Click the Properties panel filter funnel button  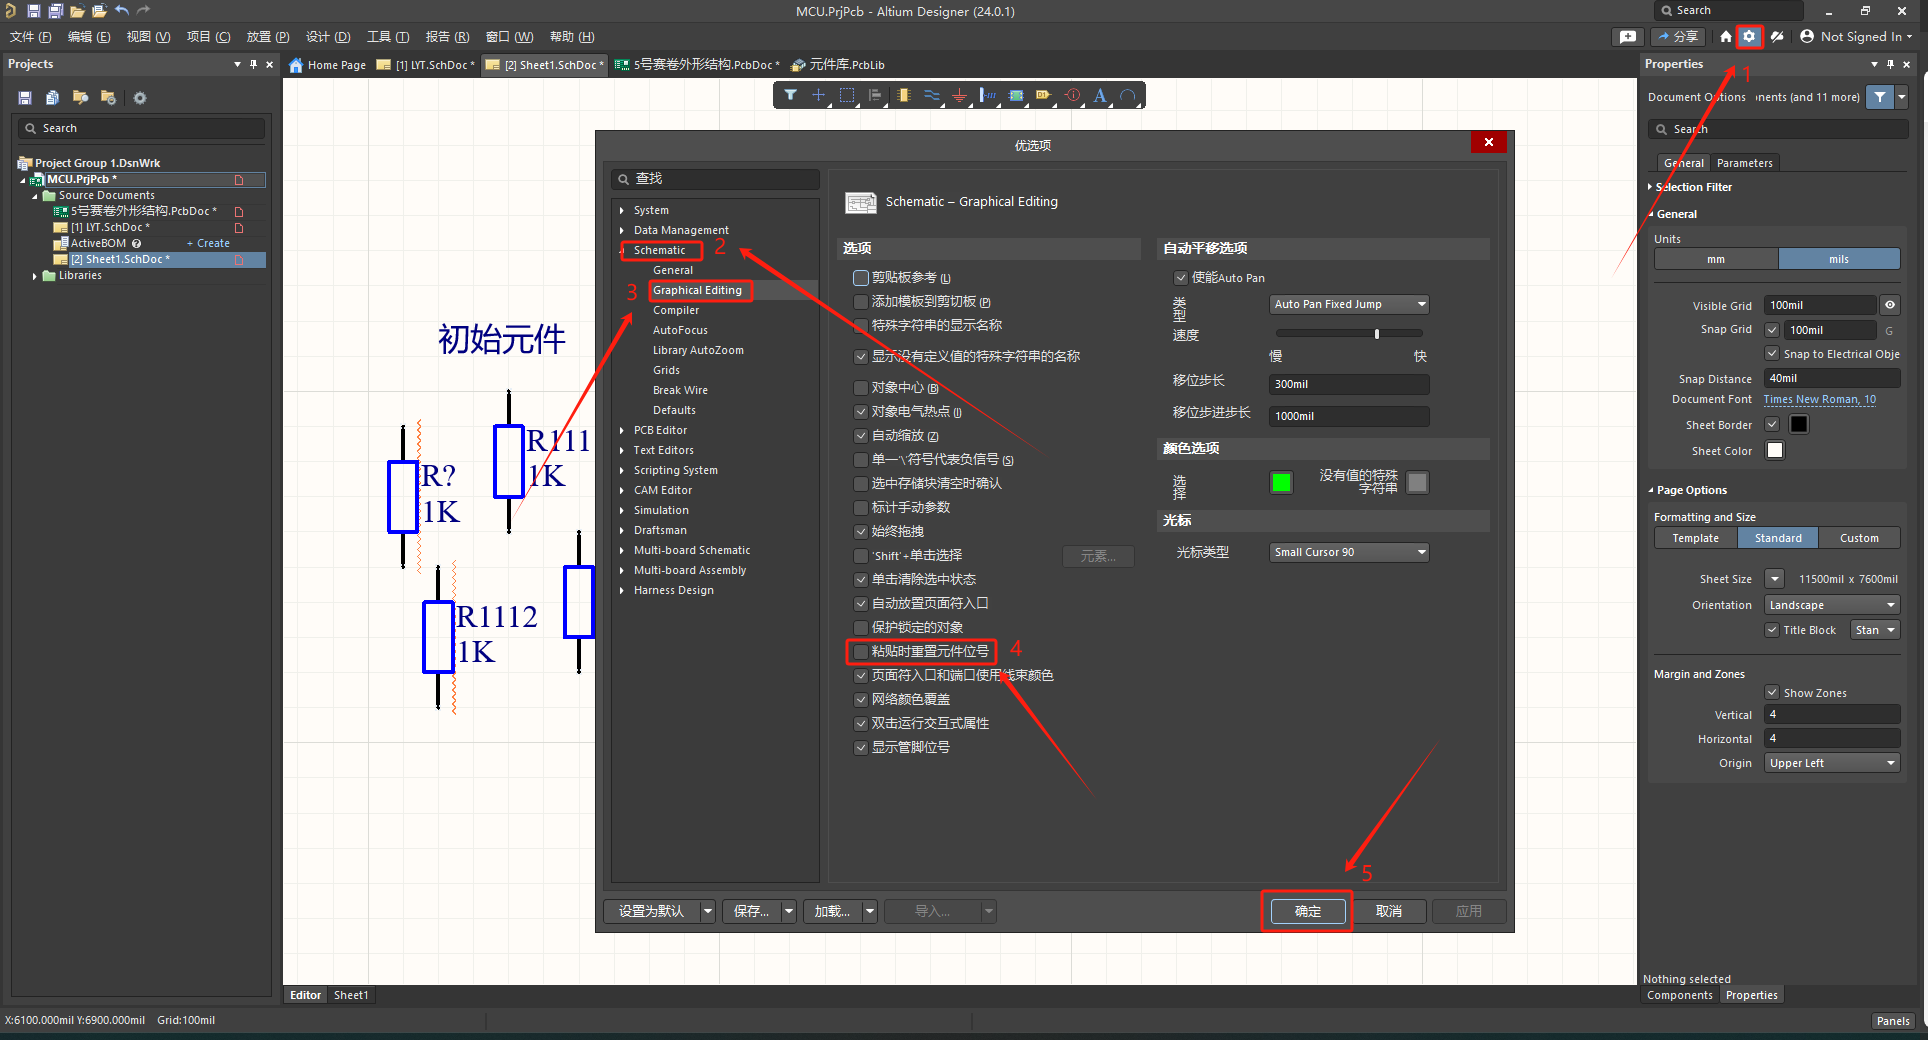click(1881, 97)
